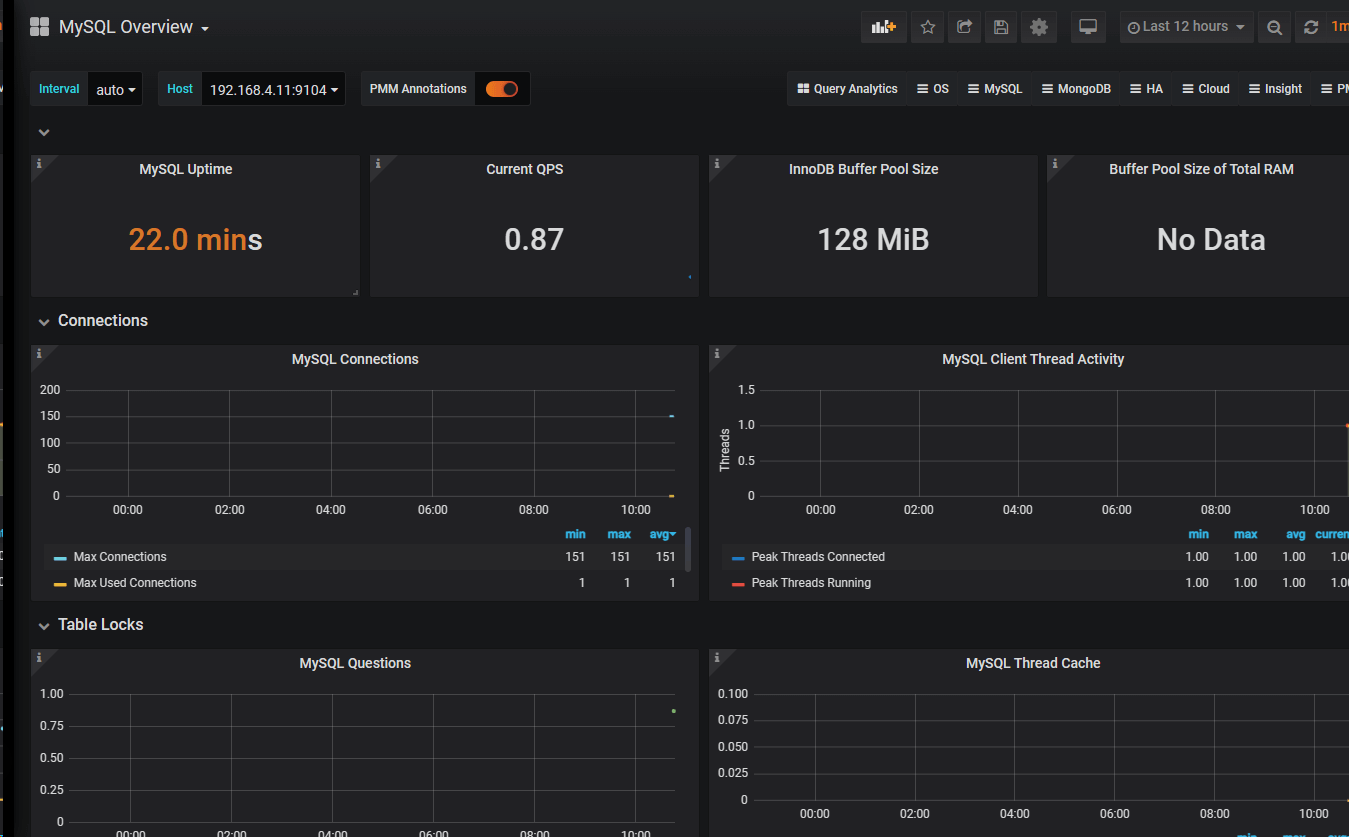
Task: Expand the untitled top row chevron
Action: (44, 132)
